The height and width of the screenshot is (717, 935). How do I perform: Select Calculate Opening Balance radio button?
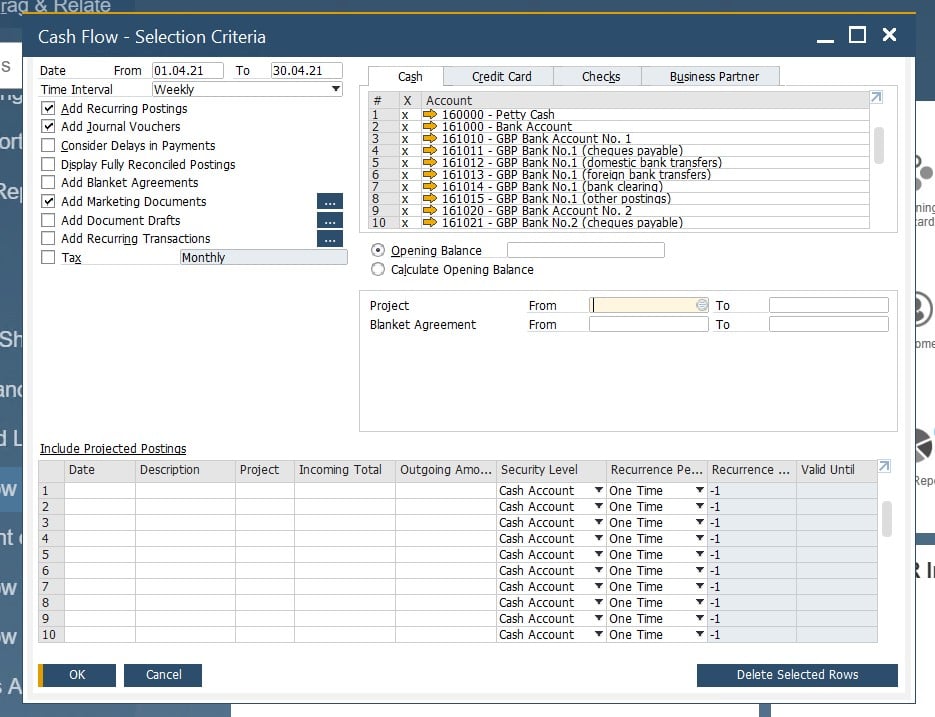tap(378, 269)
